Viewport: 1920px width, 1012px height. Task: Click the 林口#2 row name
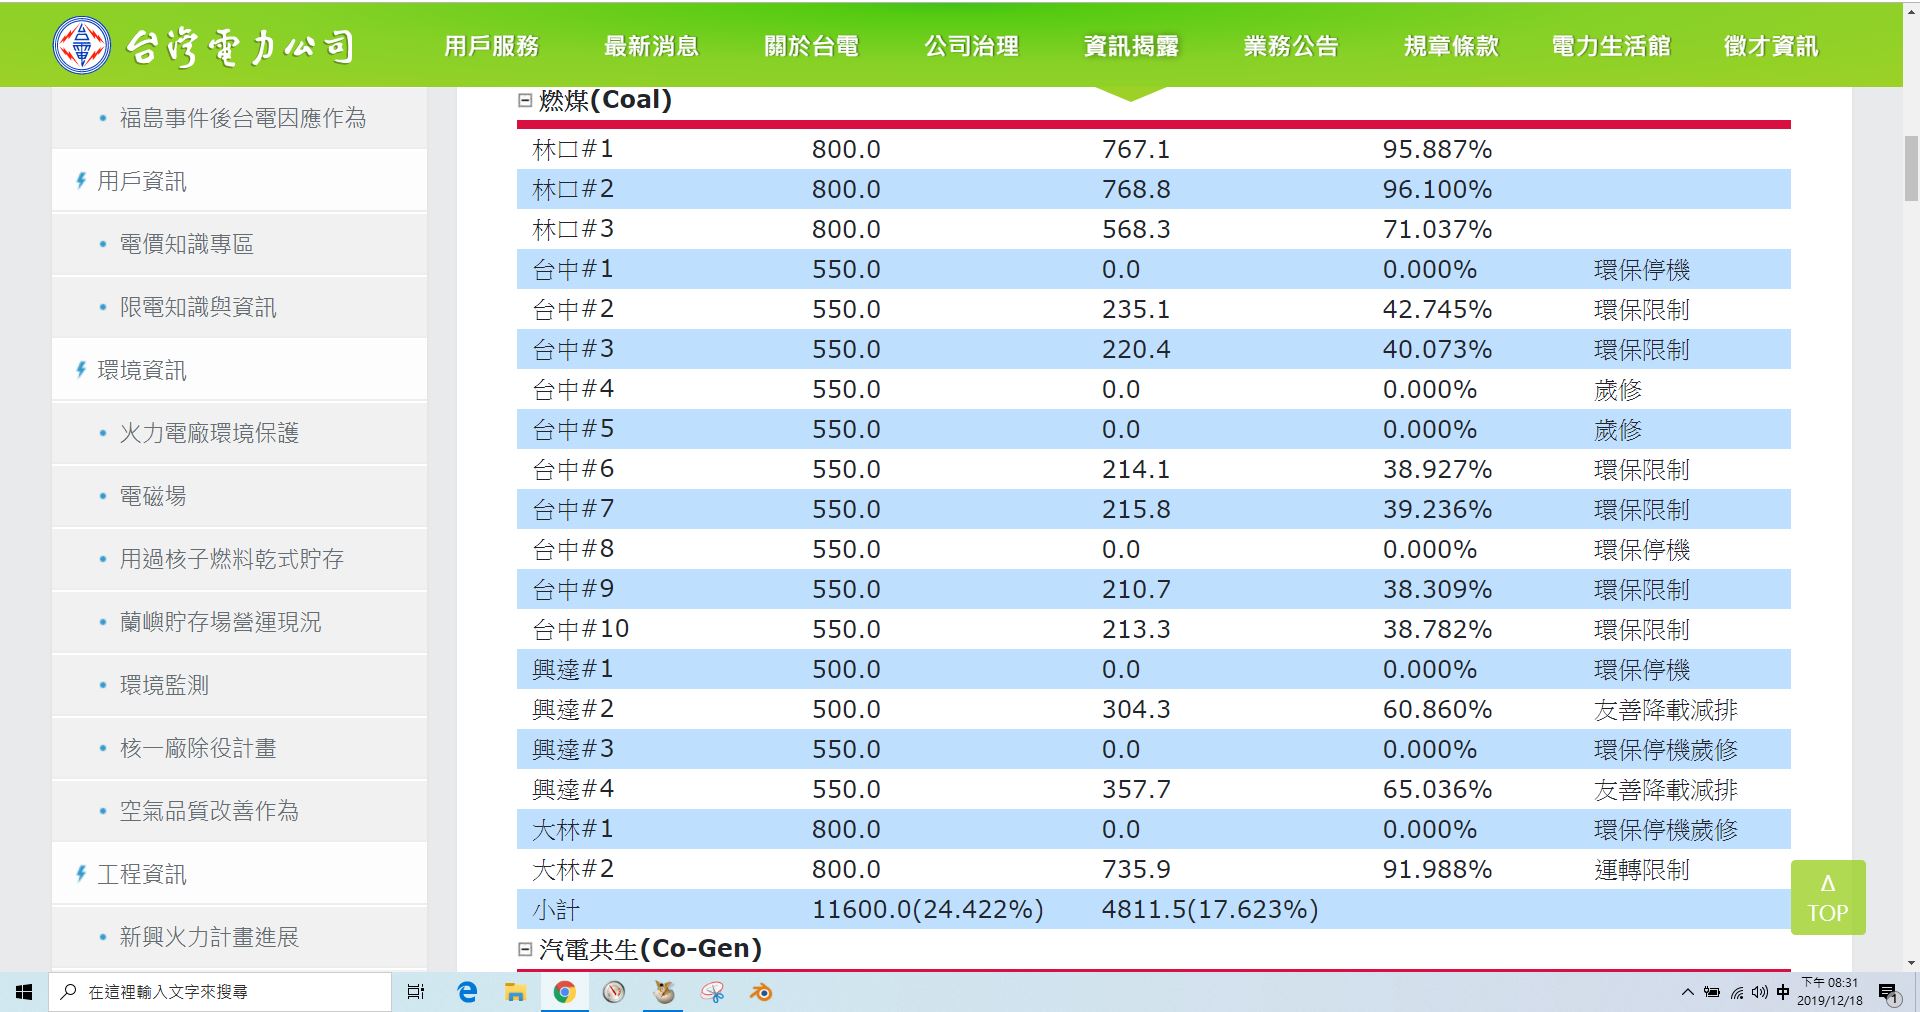point(573,189)
